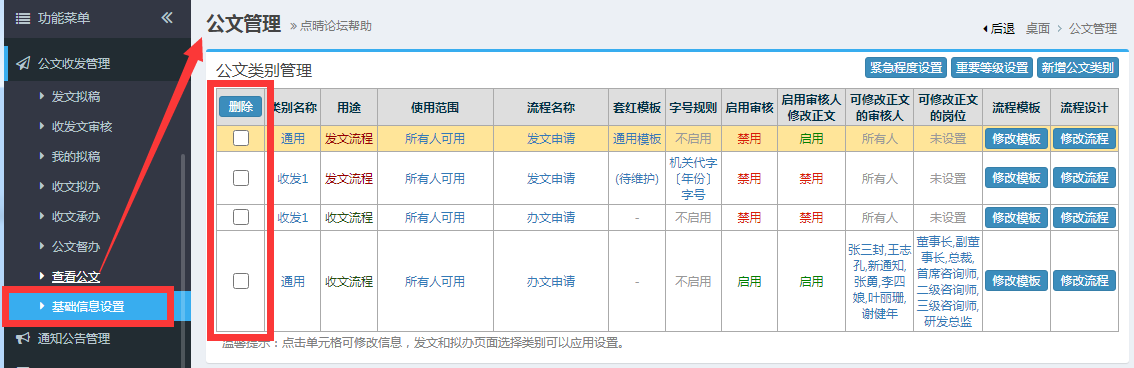Open 紧急程度设置
Image resolution: width=1134 pixels, height=368 pixels.
(x=906, y=68)
